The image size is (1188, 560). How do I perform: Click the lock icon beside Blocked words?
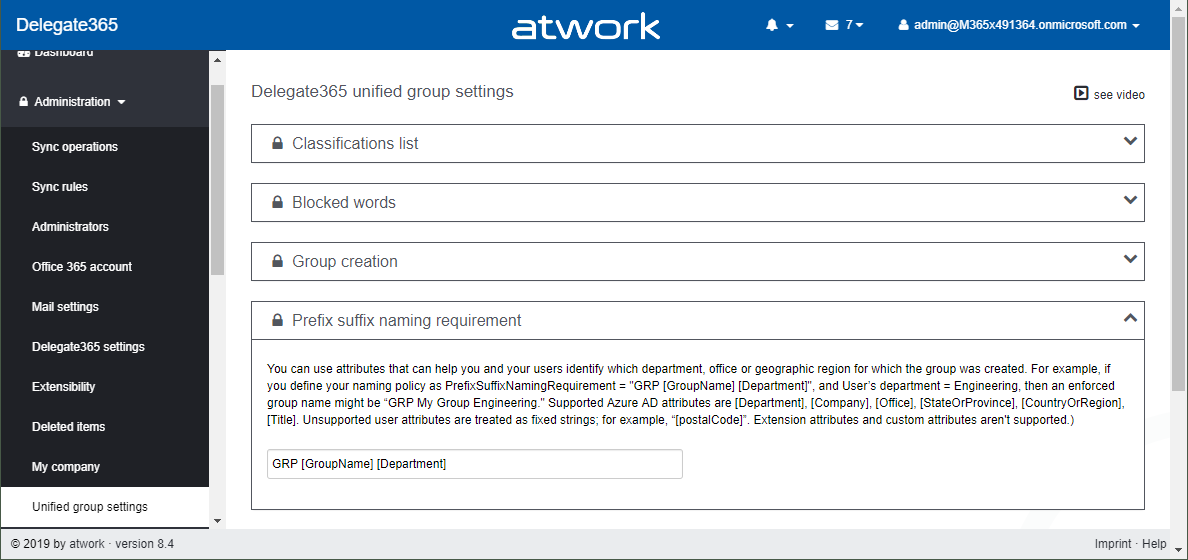click(x=277, y=203)
